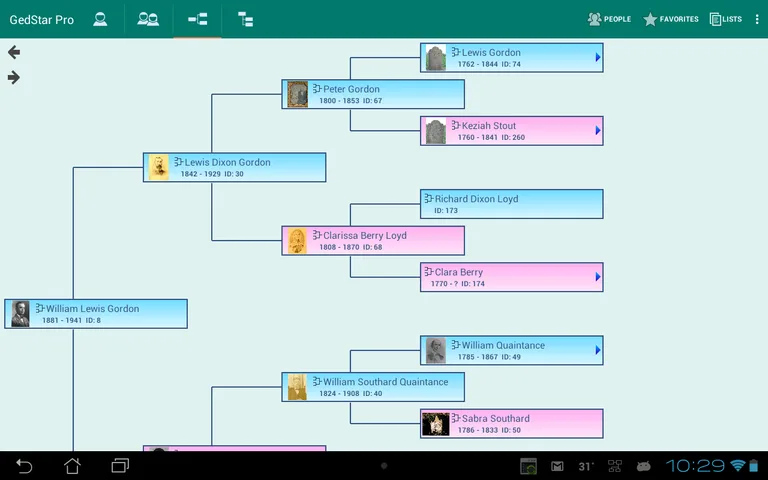Open Lewis Gordon's gravestone photo
768x480 pixels.
point(435,58)
